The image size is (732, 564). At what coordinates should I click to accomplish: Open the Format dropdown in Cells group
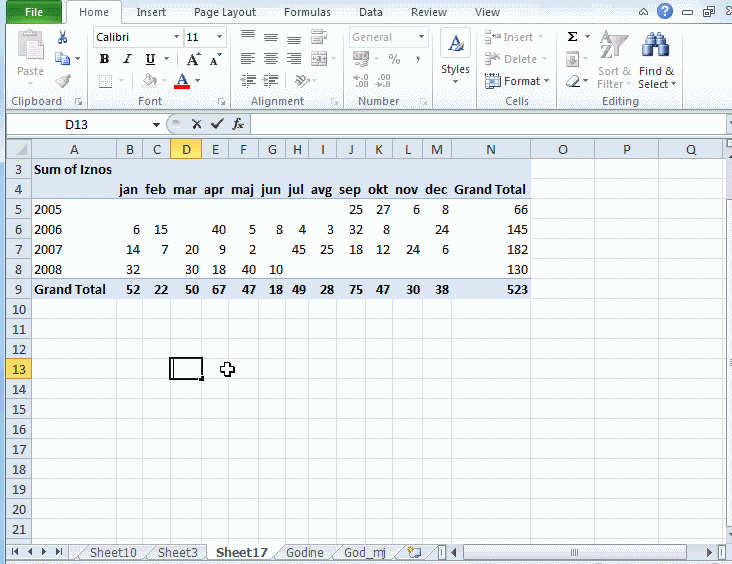click(517, 81)
